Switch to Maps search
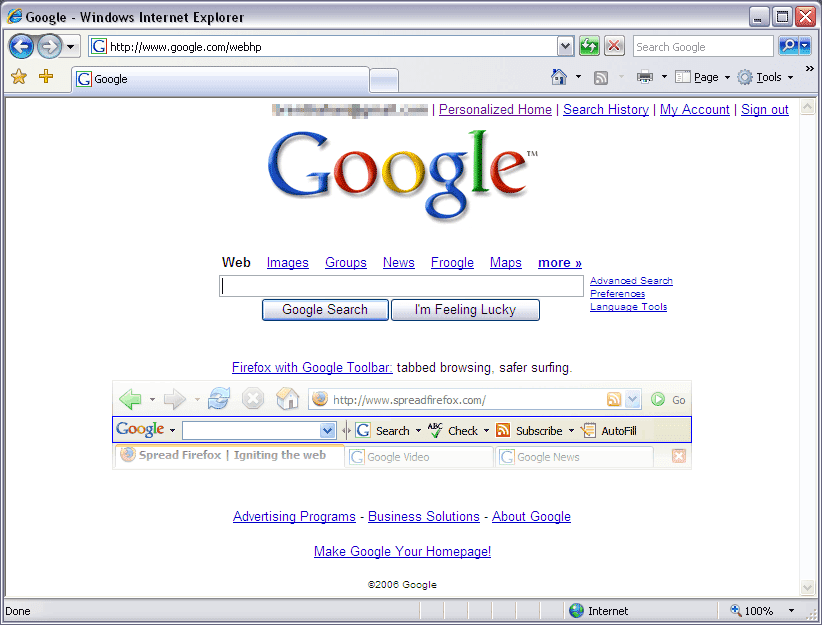This screenshot has height=625, width=822. click(506, 262)
